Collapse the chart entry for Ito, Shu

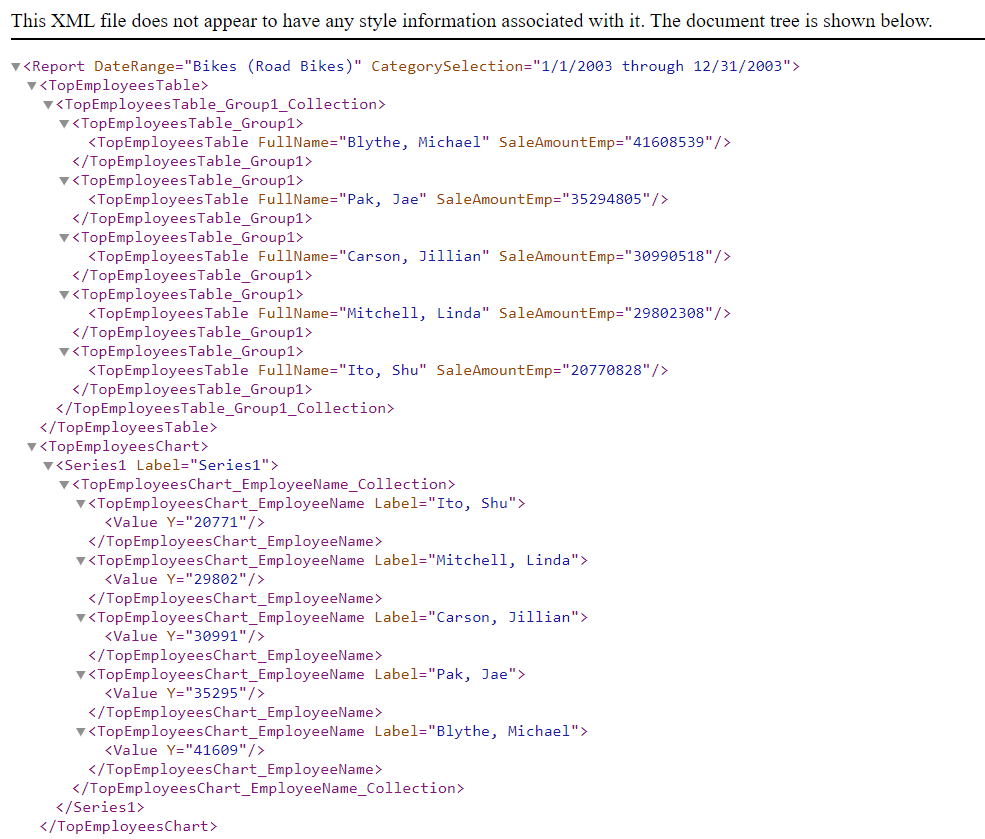[79, 503]
